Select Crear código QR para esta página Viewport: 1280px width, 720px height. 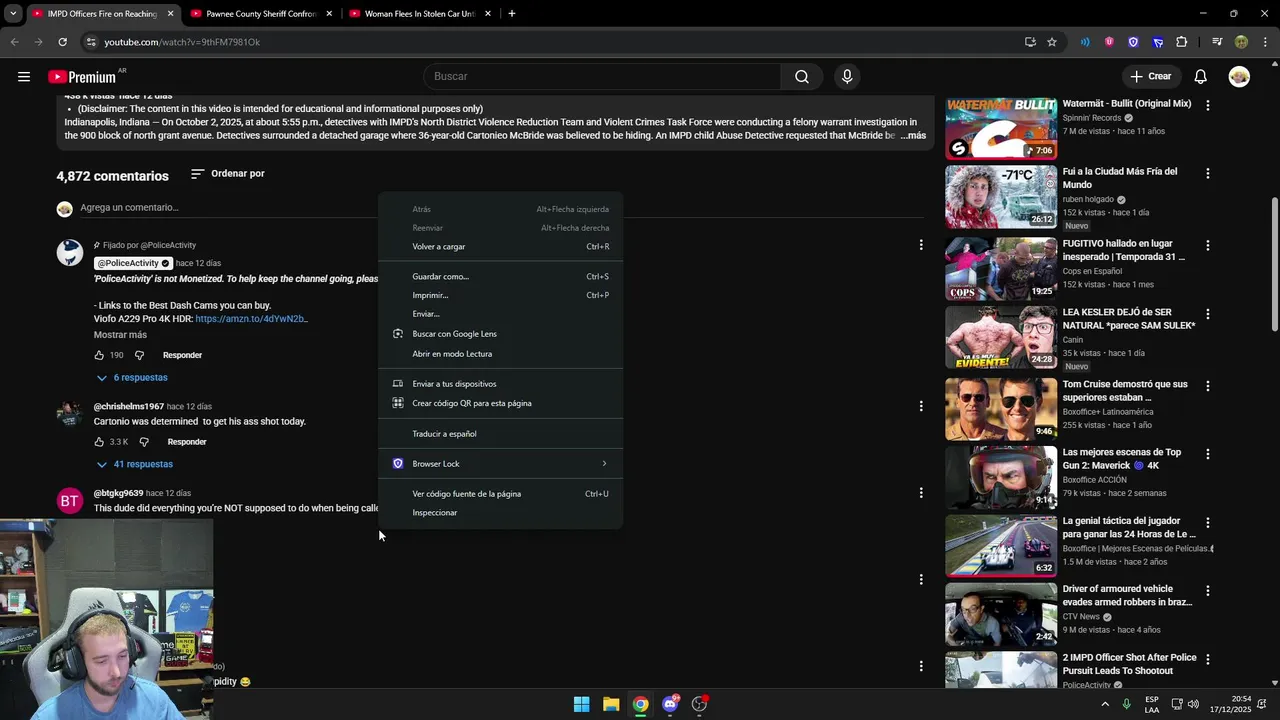[x=500, y=404]
